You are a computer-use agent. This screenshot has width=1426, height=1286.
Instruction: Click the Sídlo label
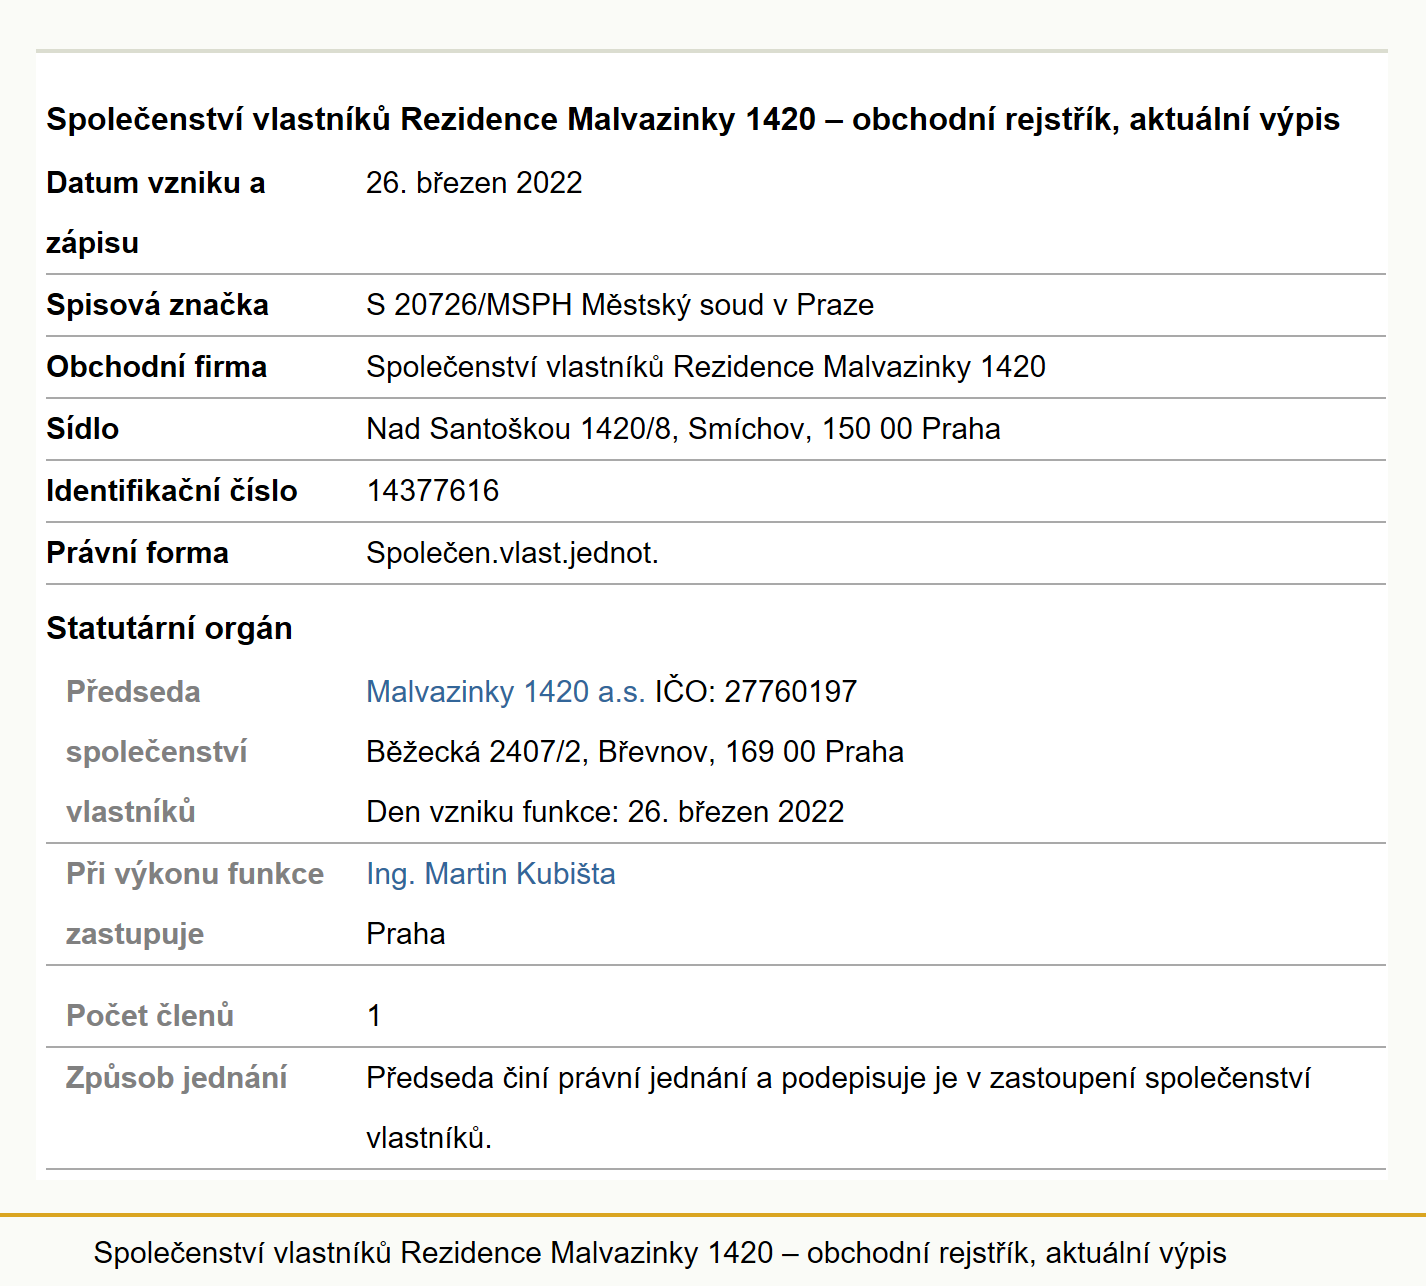(82, 429)
